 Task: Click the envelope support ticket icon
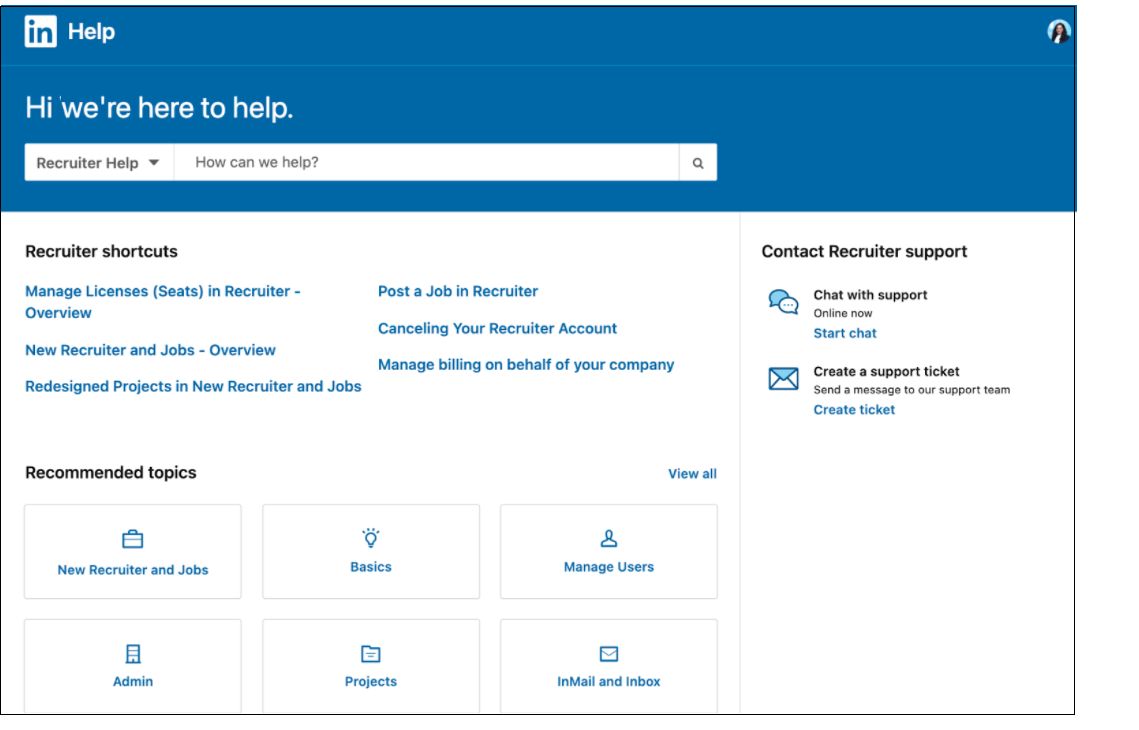783,378
